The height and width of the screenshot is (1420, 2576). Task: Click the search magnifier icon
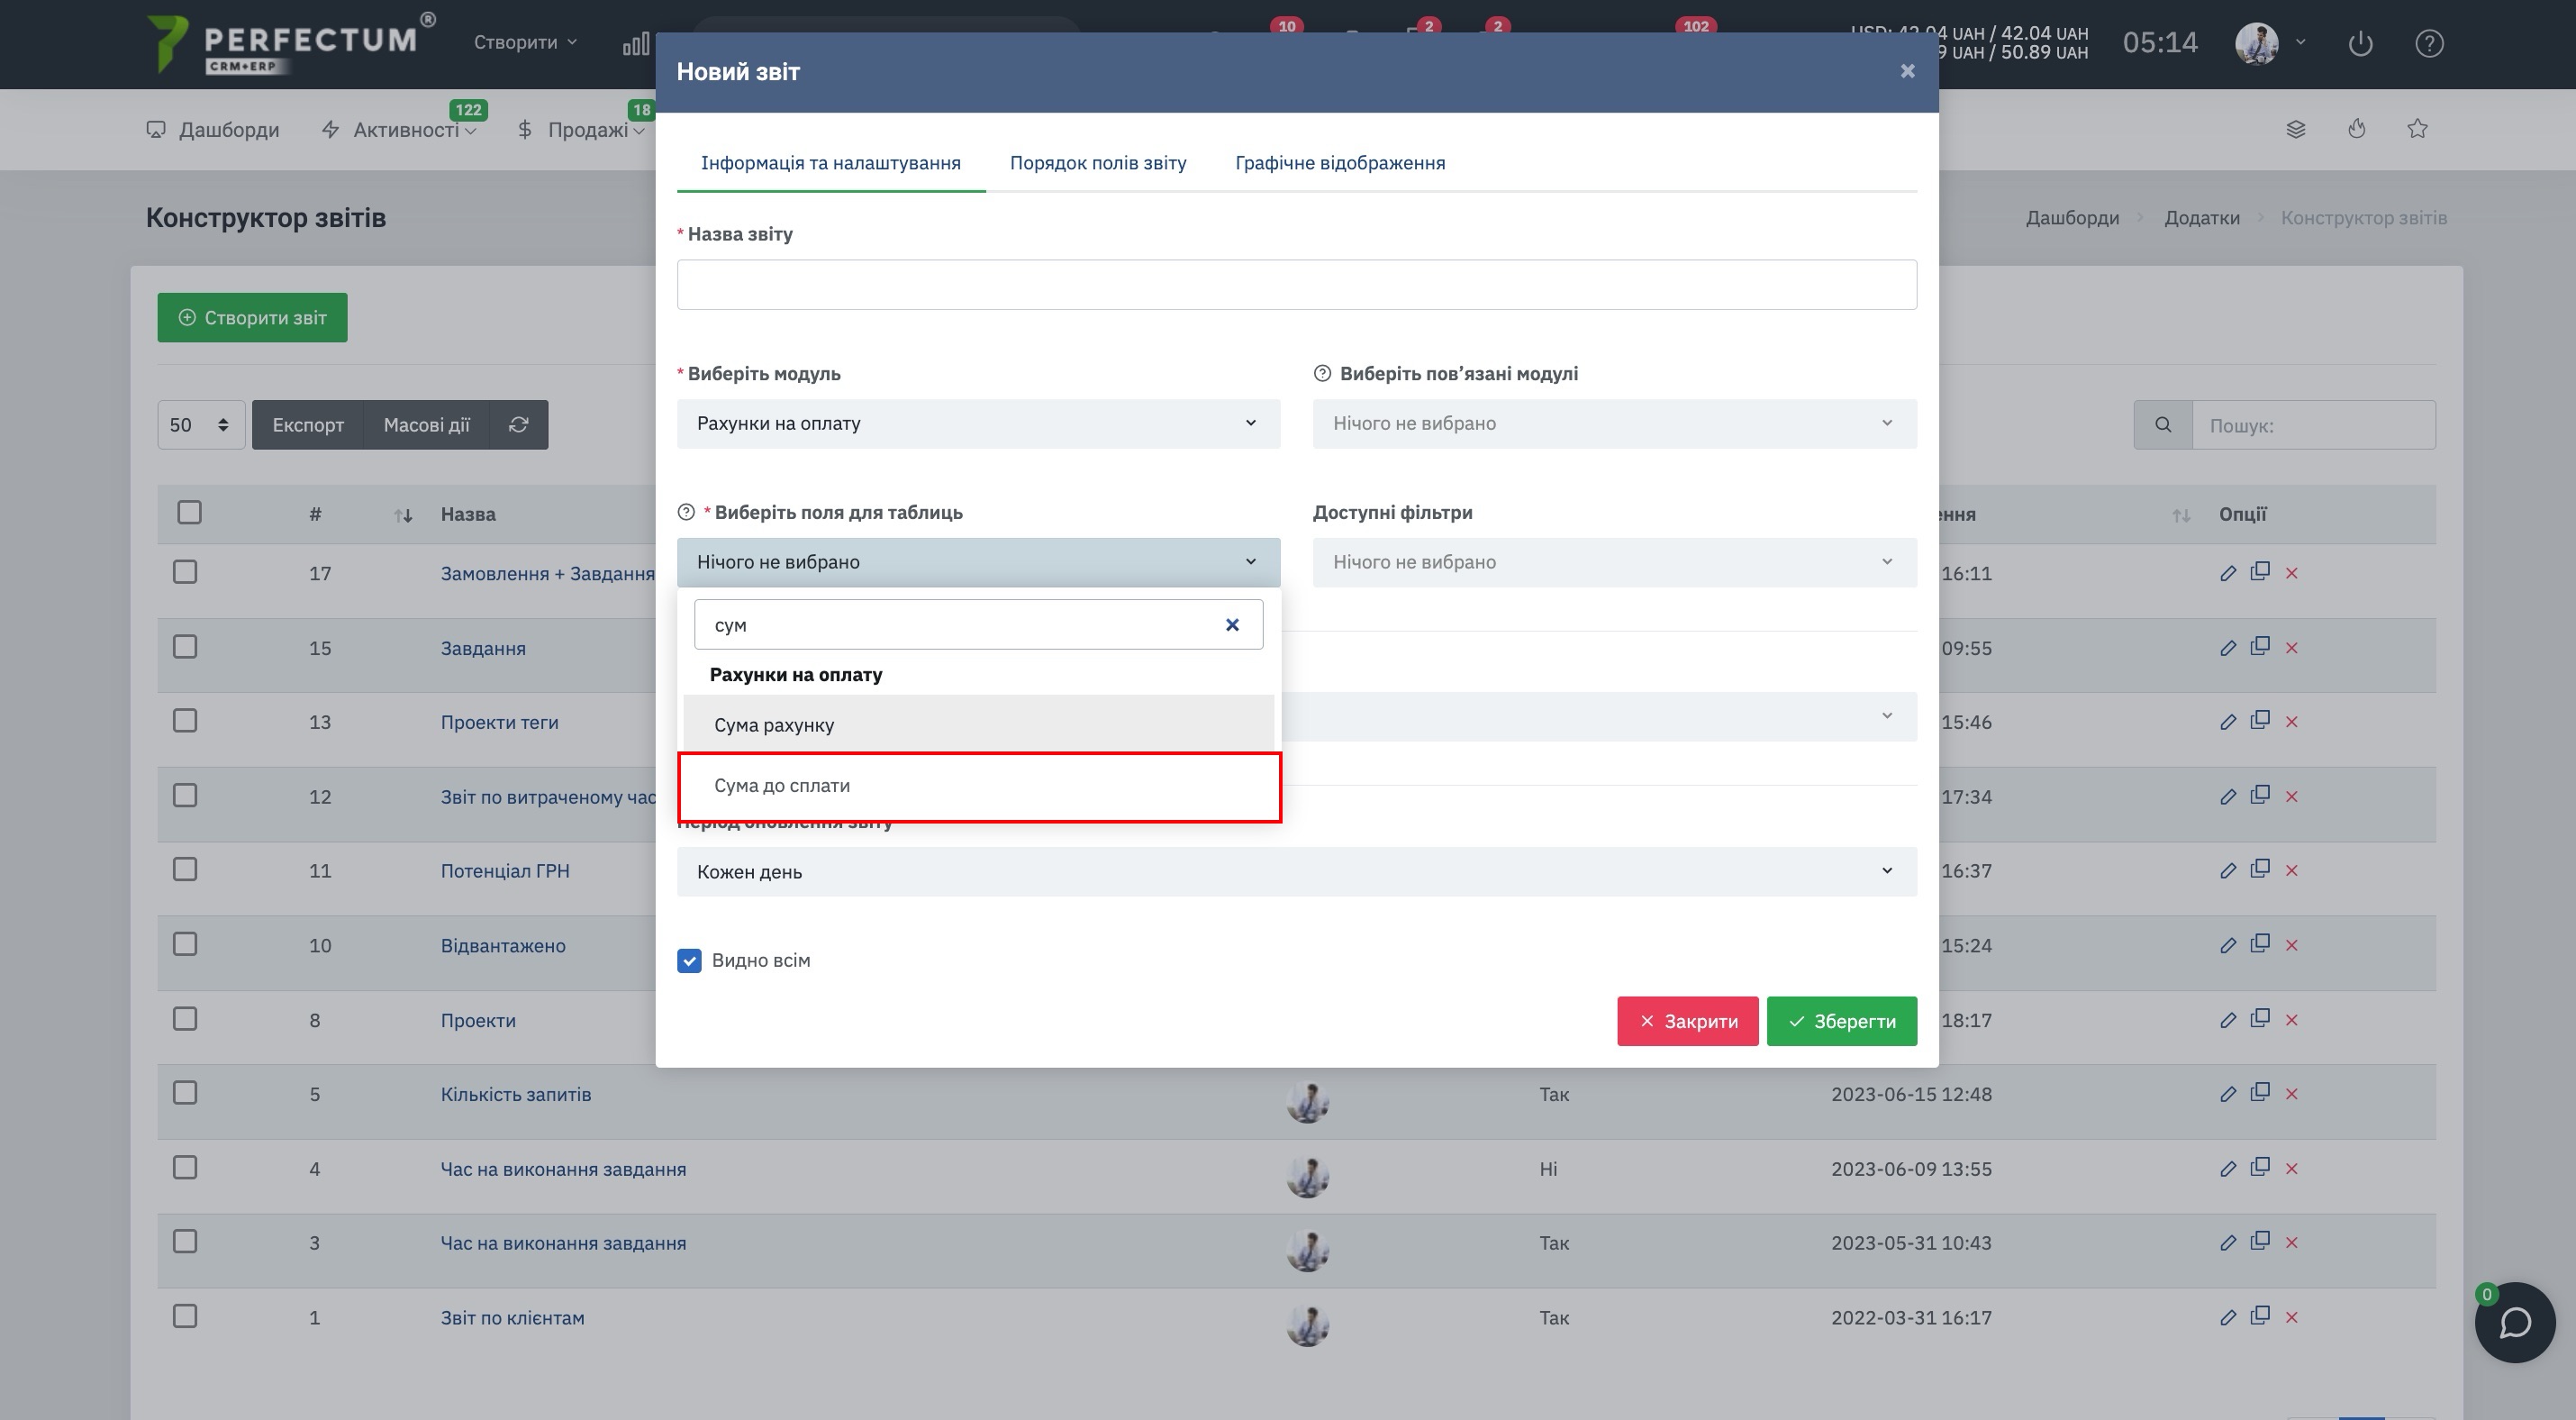pyautogui.click(x=2163, y=425)
